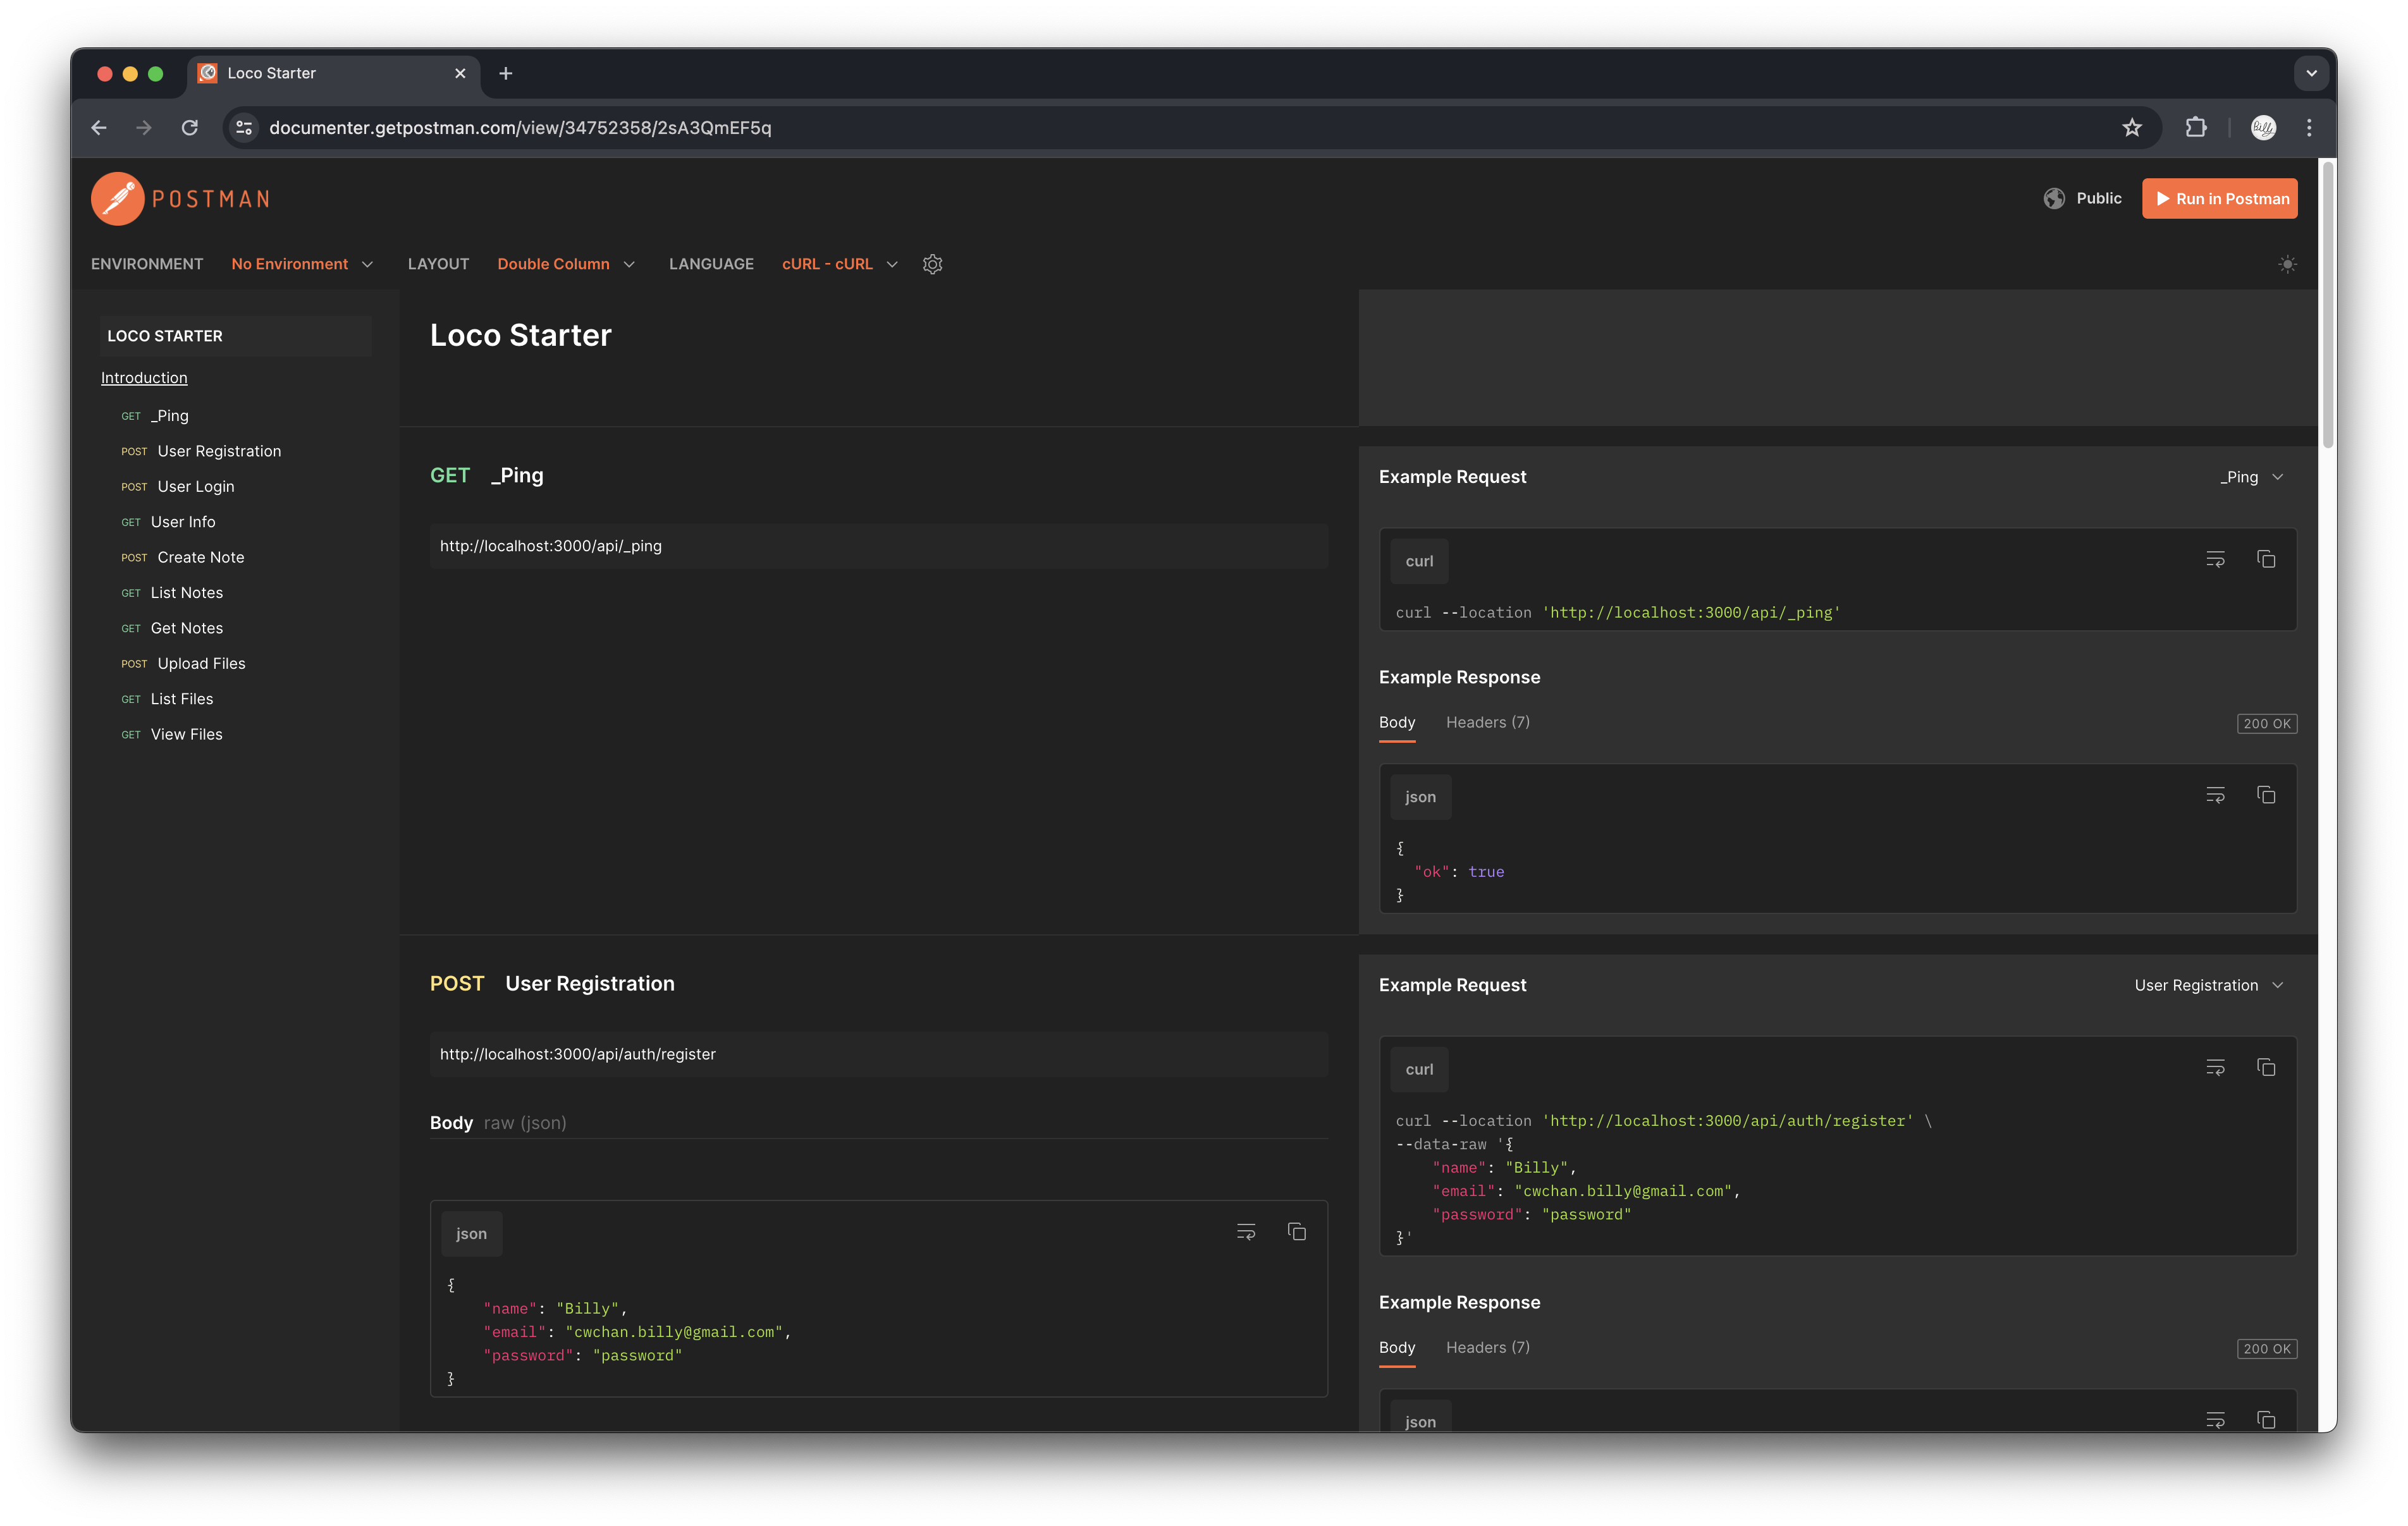Click the page vertical scrollbar
The image size is (2408, 1526).
point(2327,305)
